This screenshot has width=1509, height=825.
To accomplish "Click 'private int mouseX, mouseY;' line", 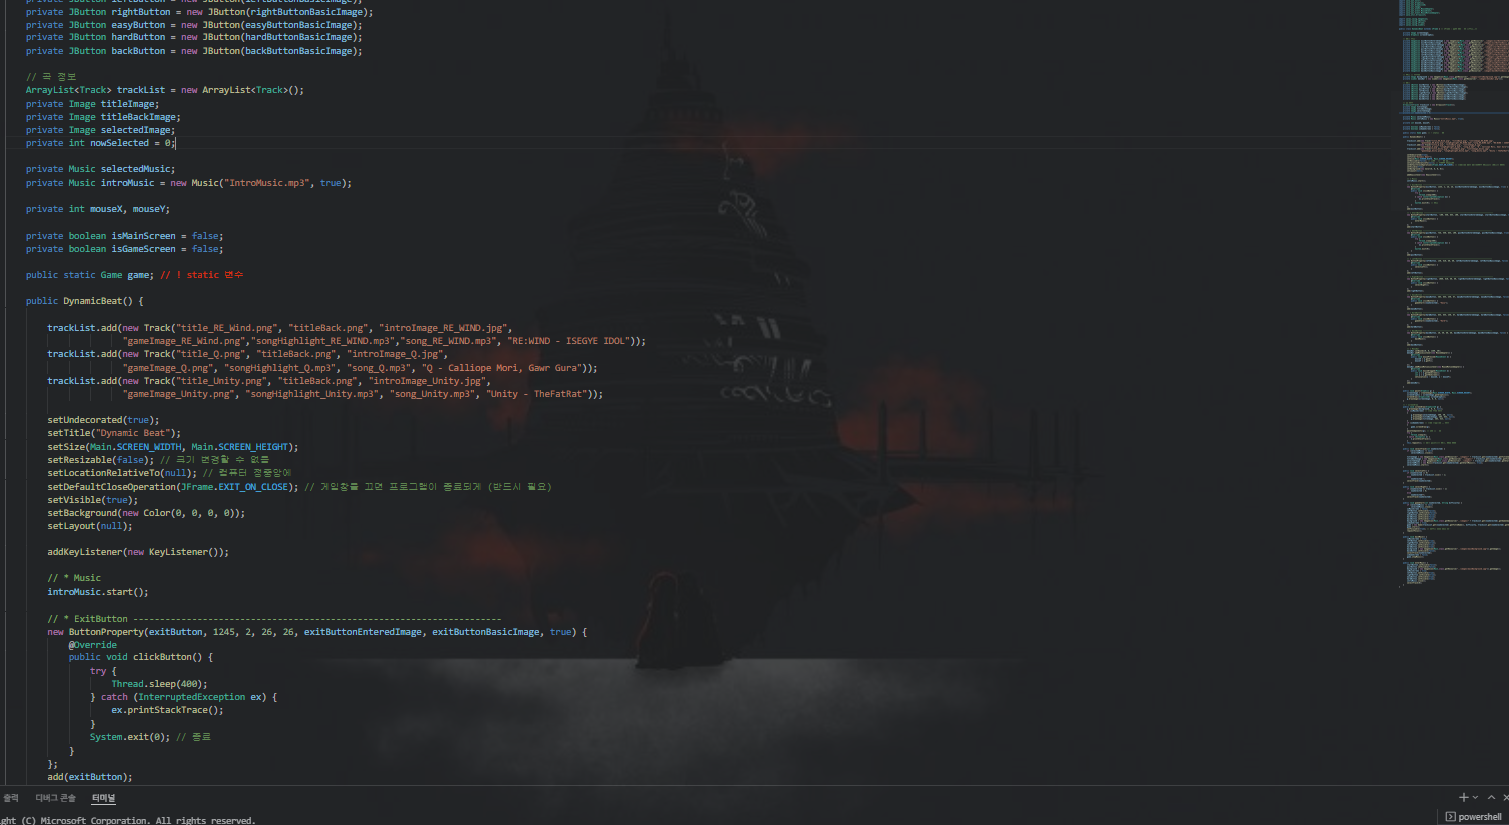I will [x=98, y=209].
